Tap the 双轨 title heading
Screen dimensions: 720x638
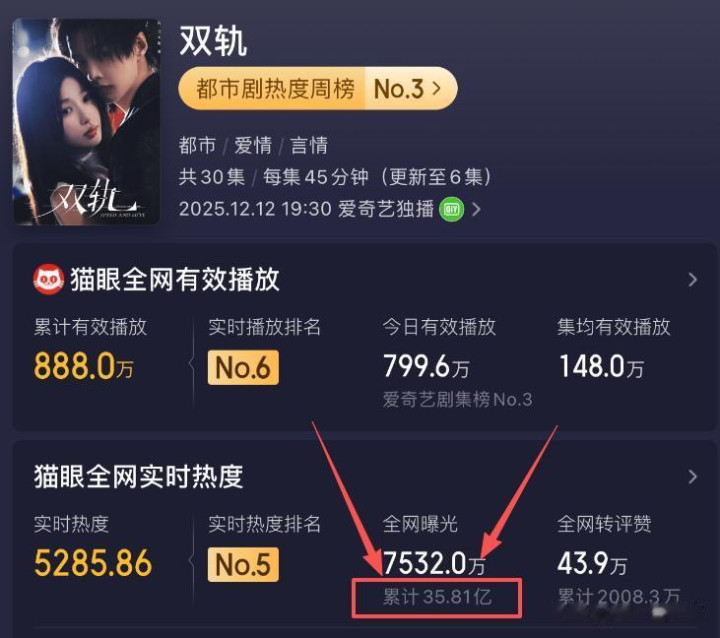(213, 41)
